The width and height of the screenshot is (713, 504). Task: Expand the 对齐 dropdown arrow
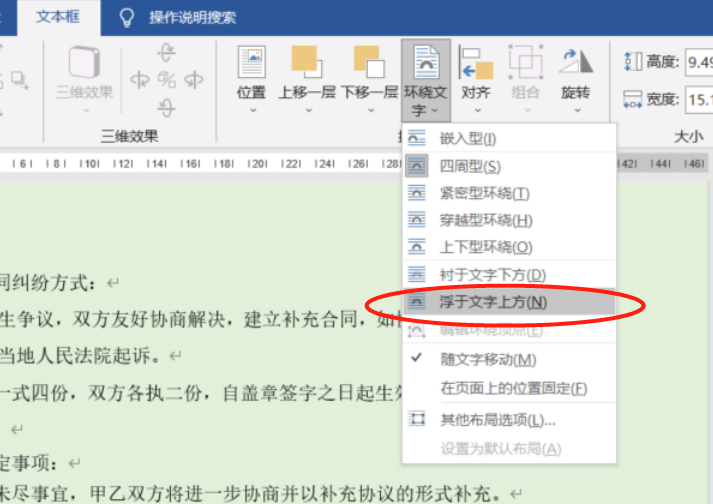tap(477, 110)
